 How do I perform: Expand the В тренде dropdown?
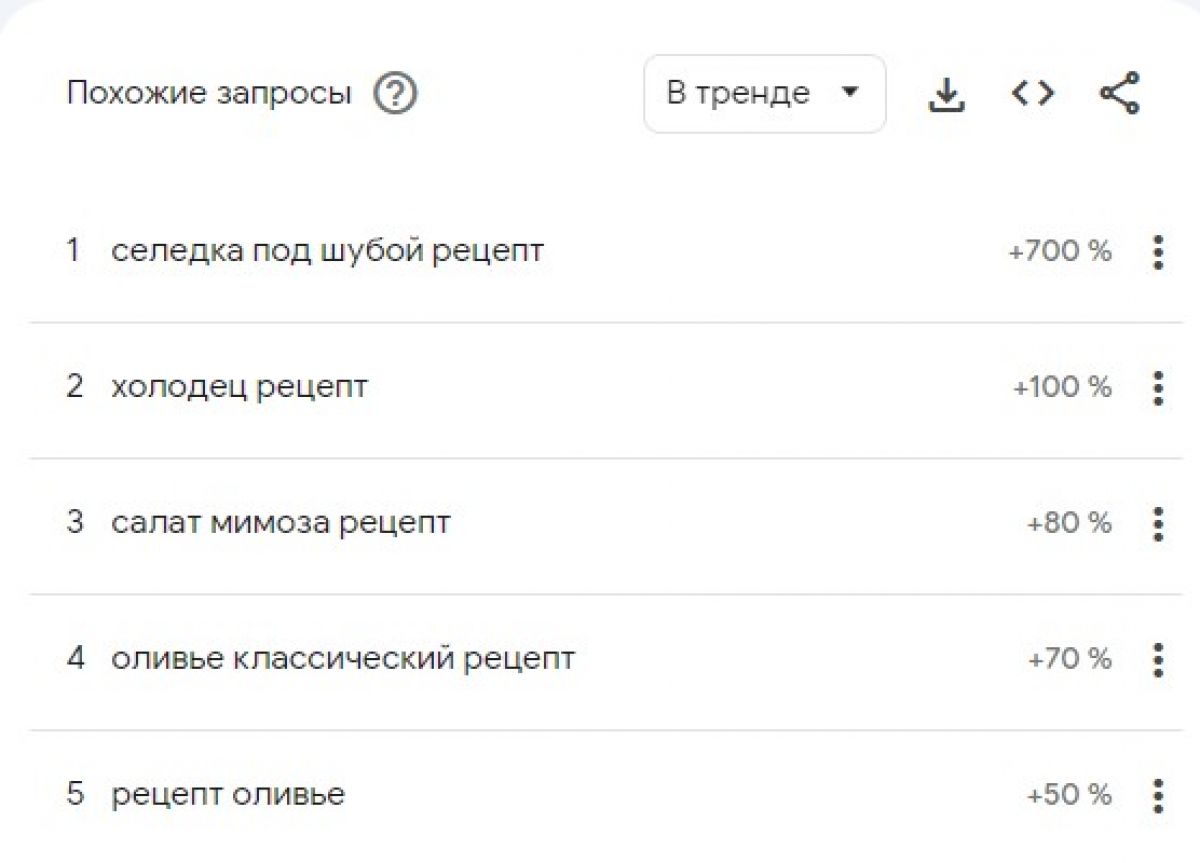[x=765, y=94]
